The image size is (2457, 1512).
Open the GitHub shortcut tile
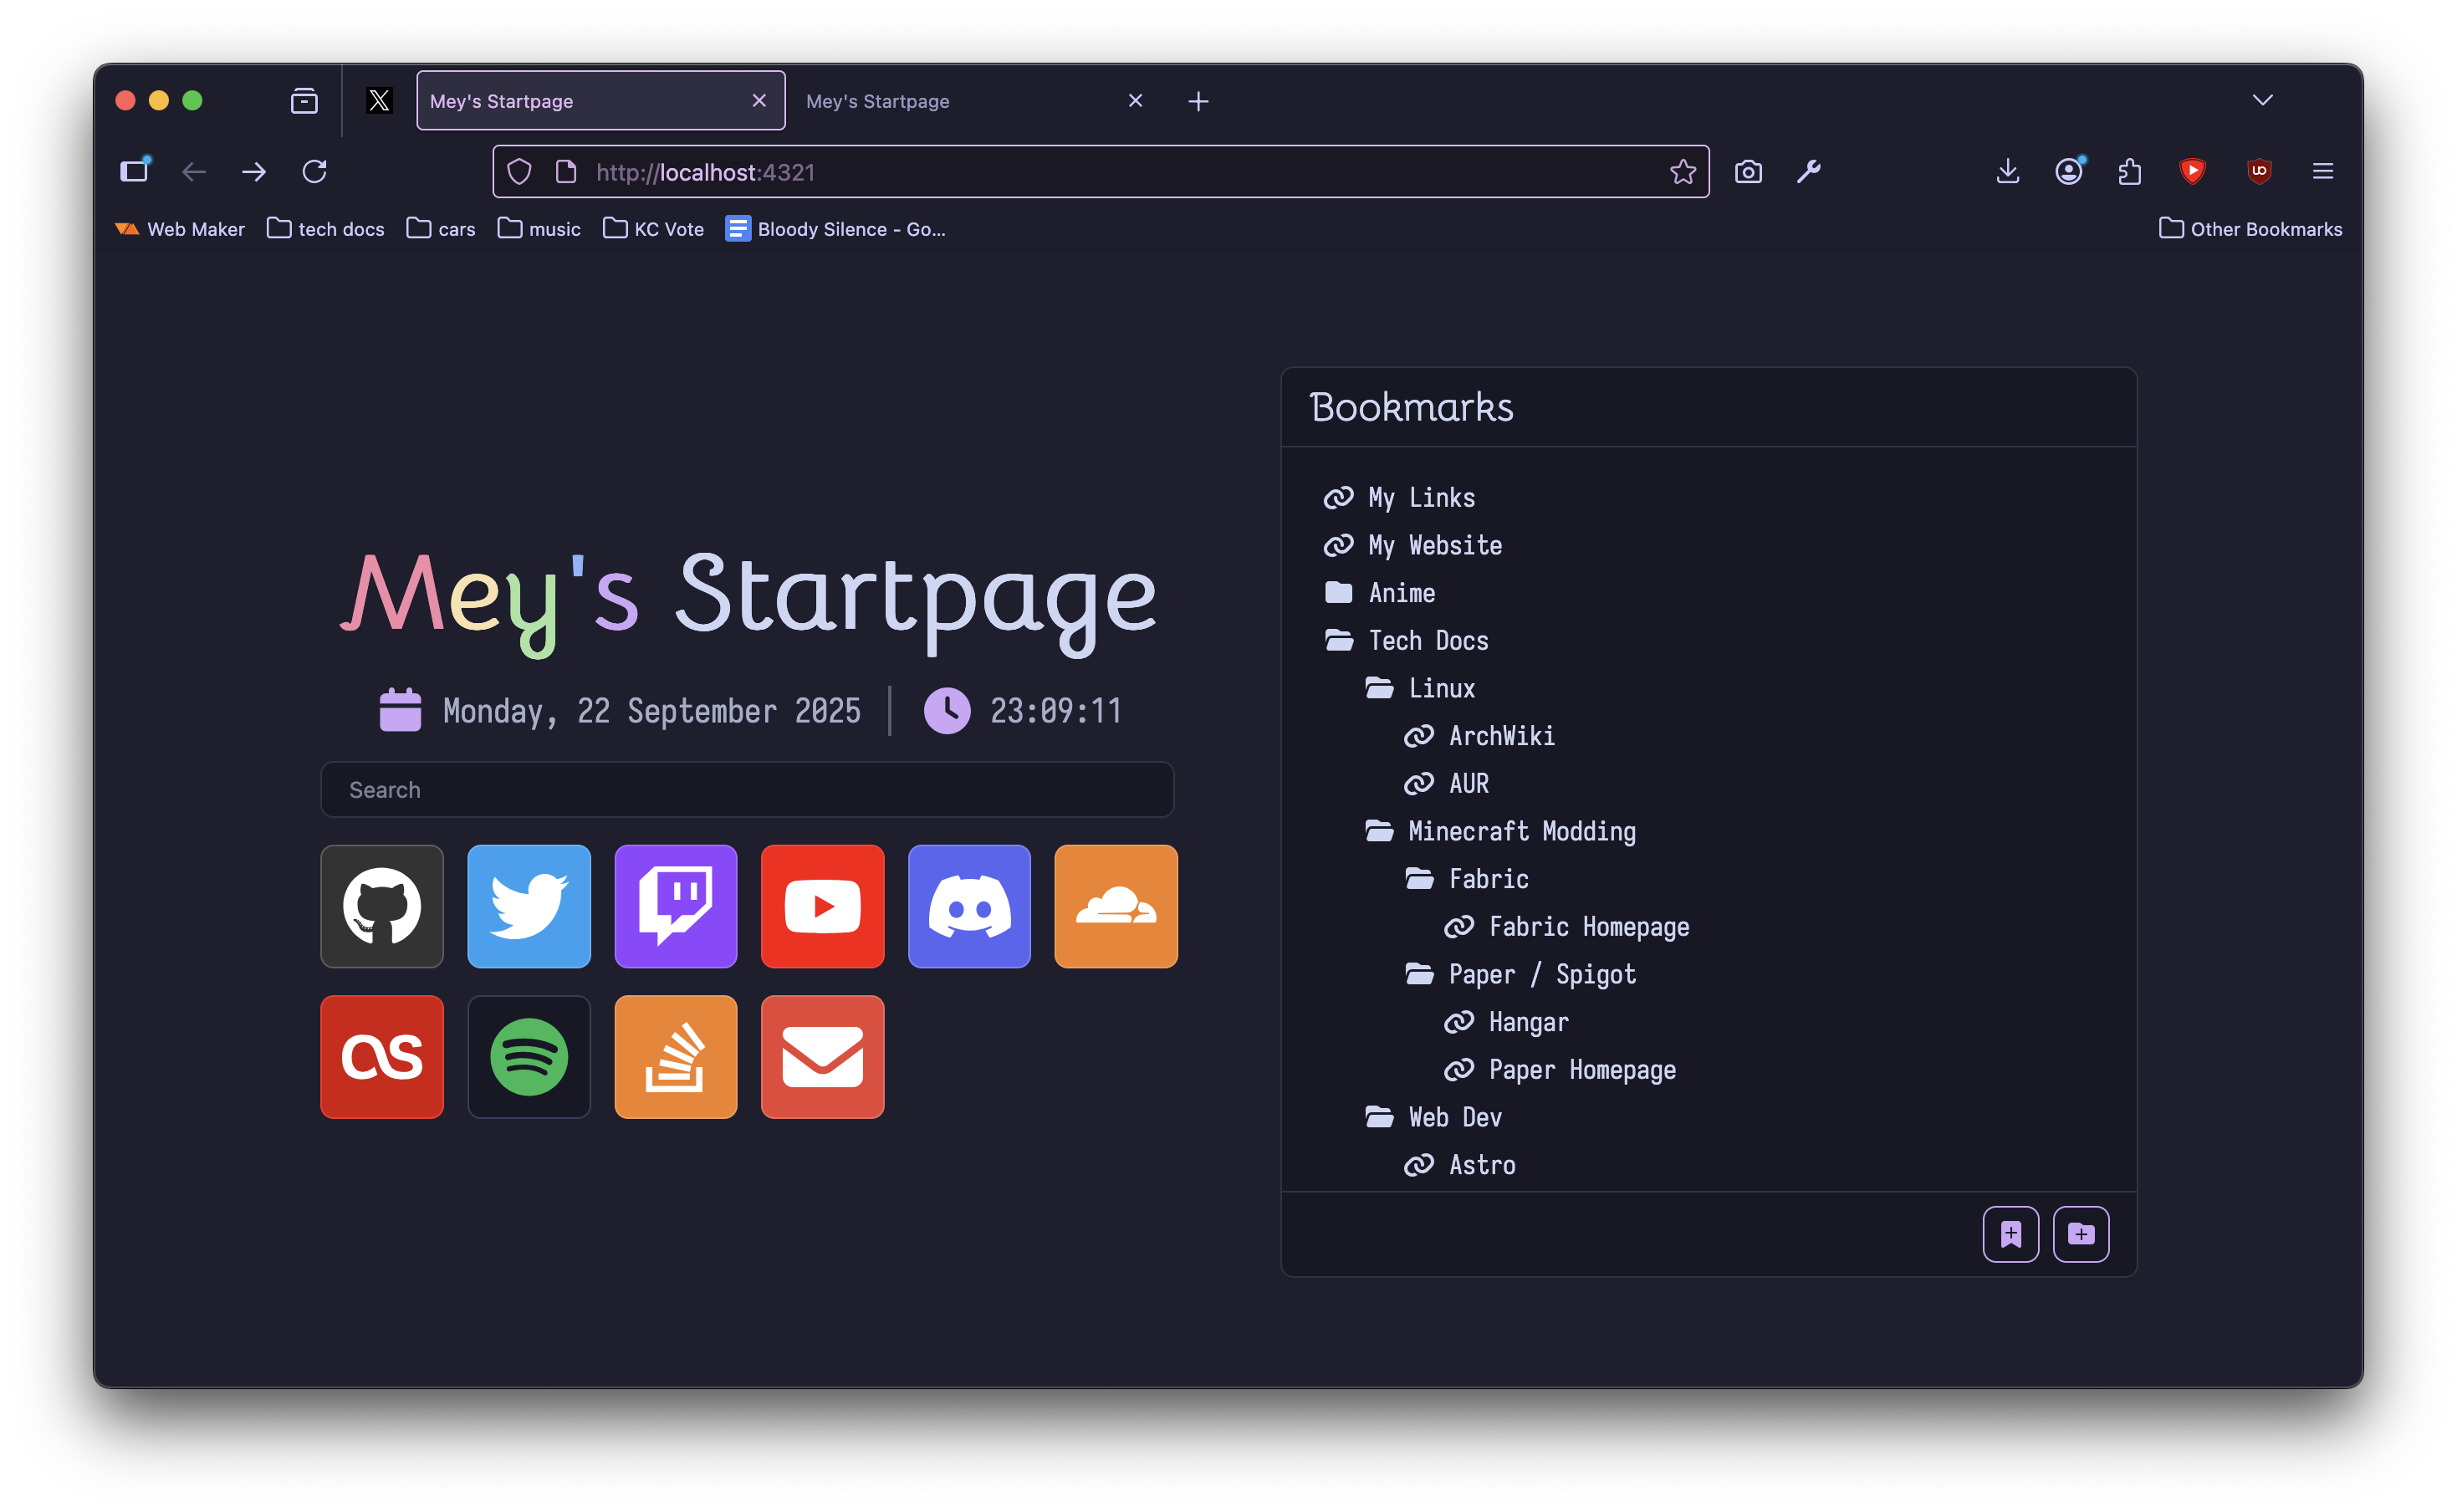coord(381,906)
